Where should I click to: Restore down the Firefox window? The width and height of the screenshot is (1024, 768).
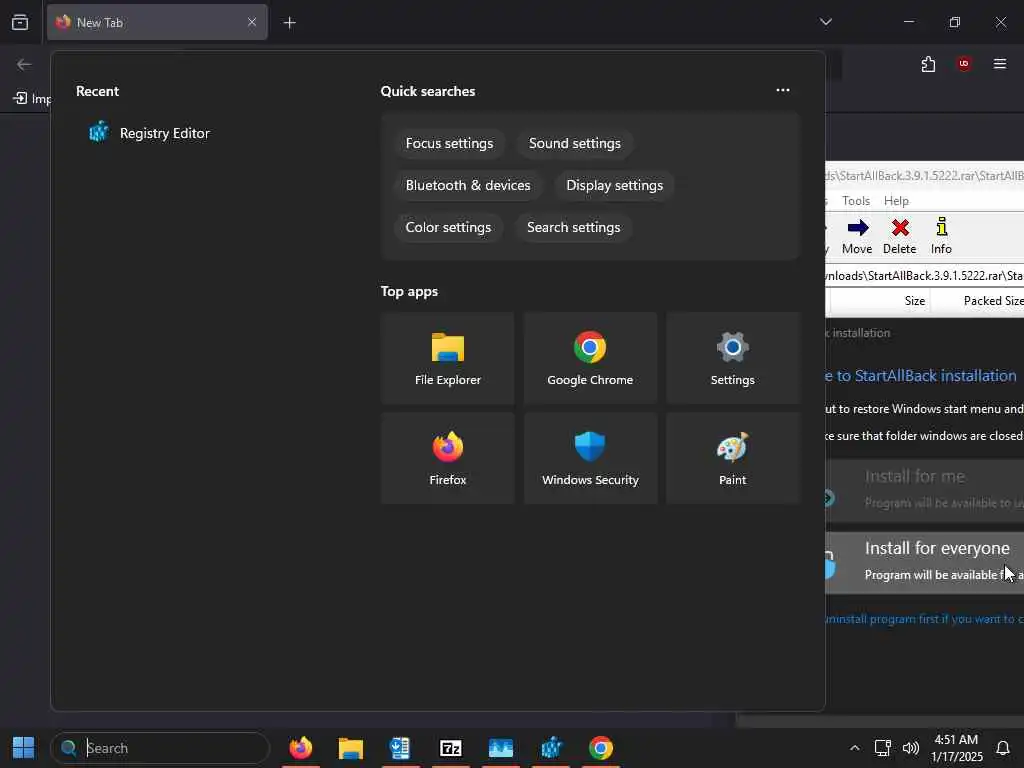point(954,22)
